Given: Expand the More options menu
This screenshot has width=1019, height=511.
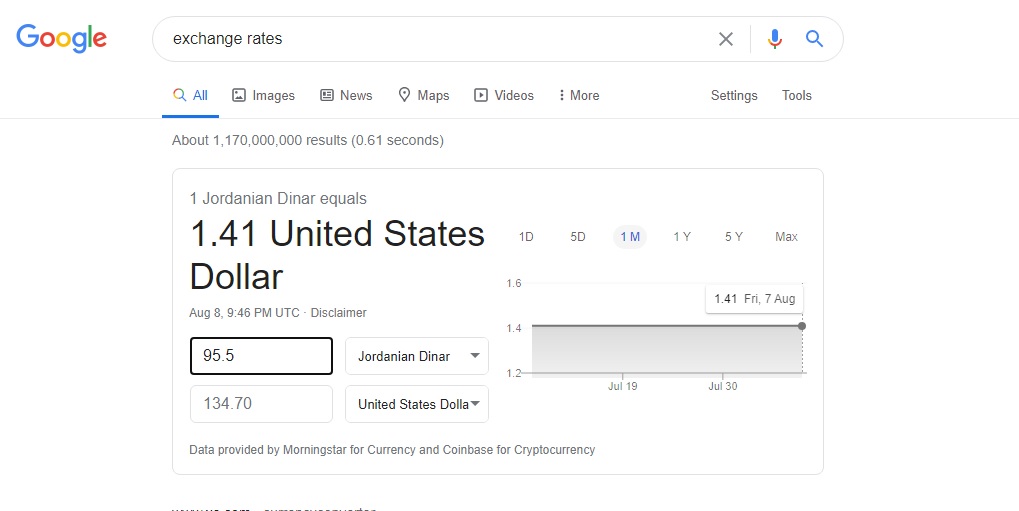Looking at the screenshot, I should tap(579, 96).
